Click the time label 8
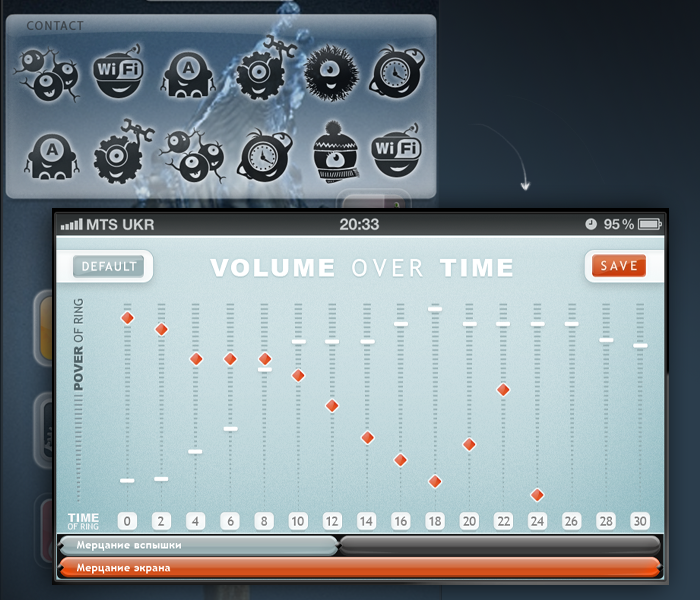 [x=264, y=521]
